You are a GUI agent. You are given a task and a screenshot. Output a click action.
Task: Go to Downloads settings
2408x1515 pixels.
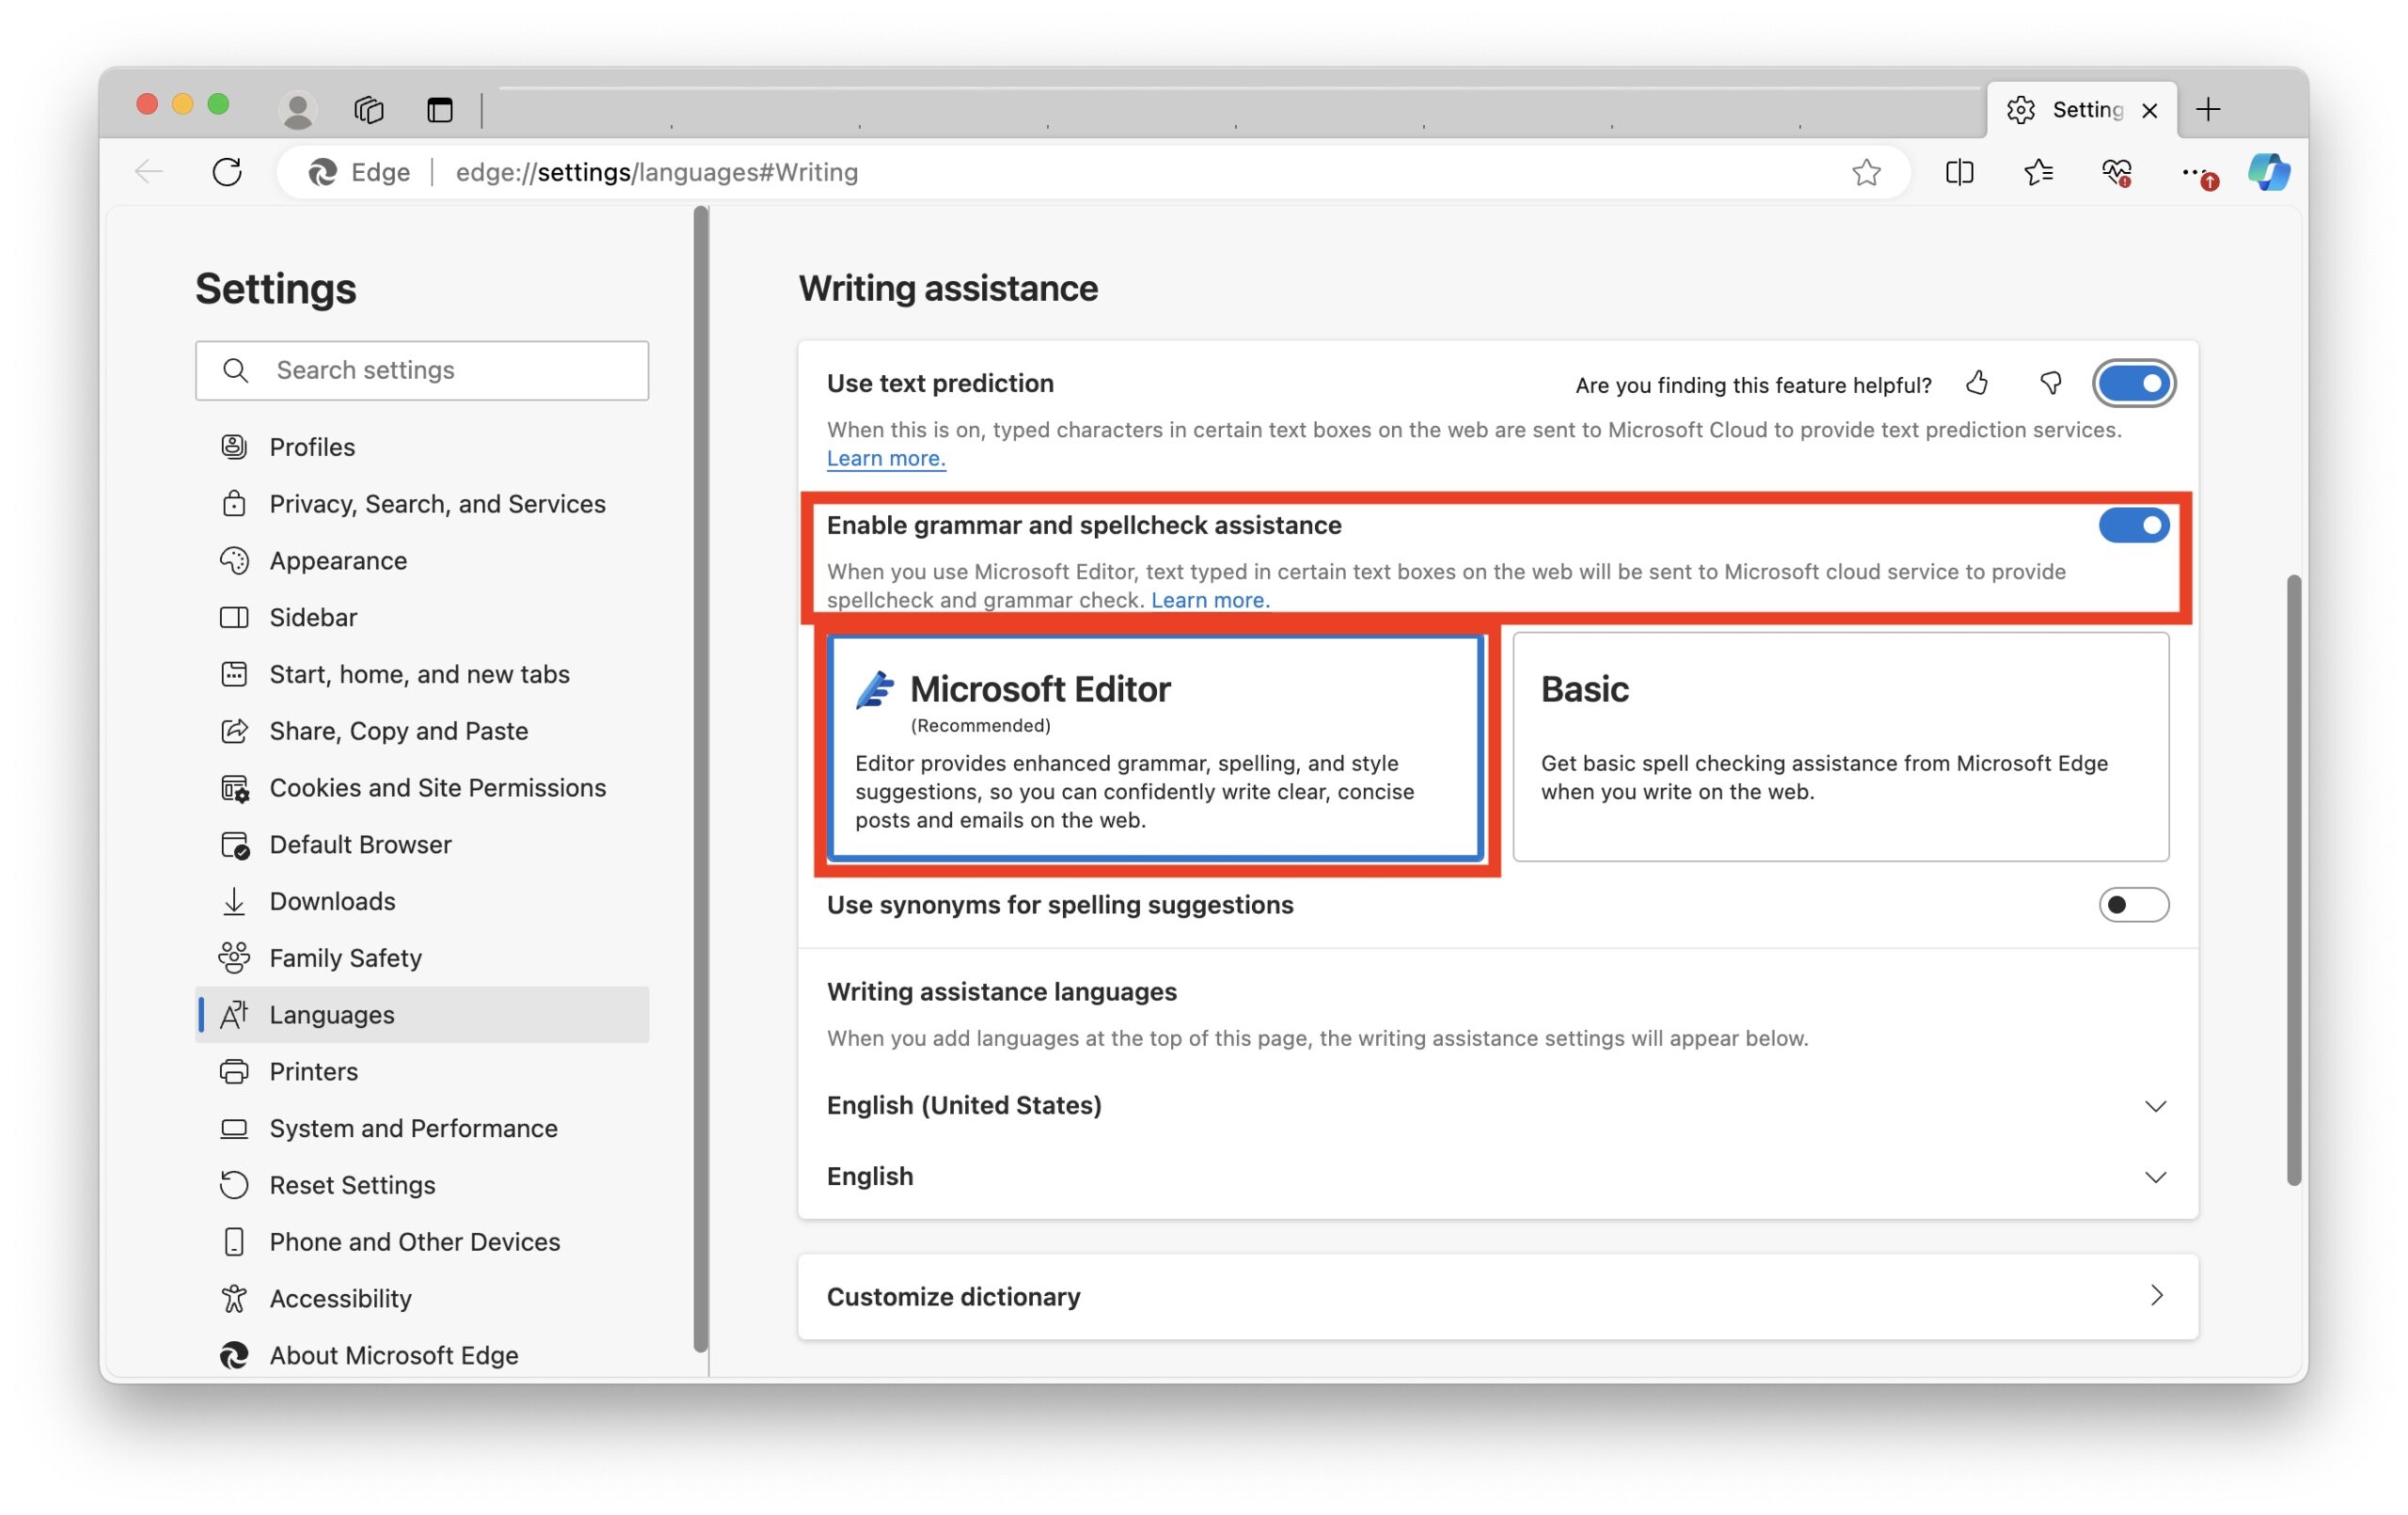click(x=332, y=901)
